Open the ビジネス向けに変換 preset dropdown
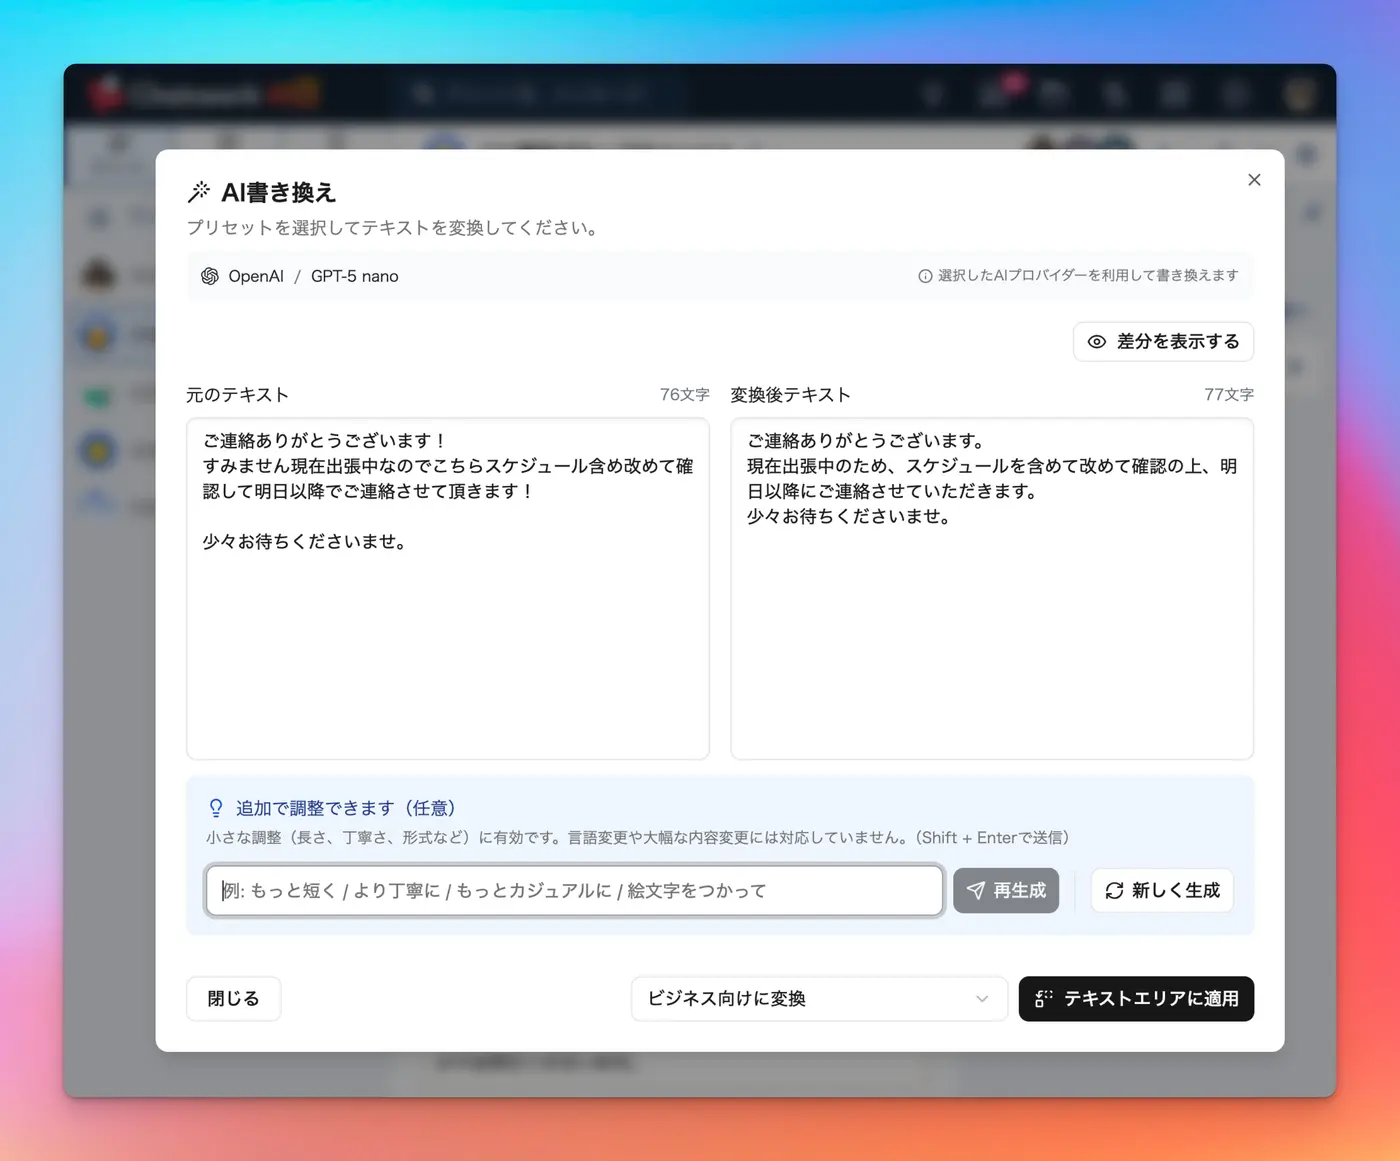Viewport: 1400px width, 1161px height. [x=819, y=998]
